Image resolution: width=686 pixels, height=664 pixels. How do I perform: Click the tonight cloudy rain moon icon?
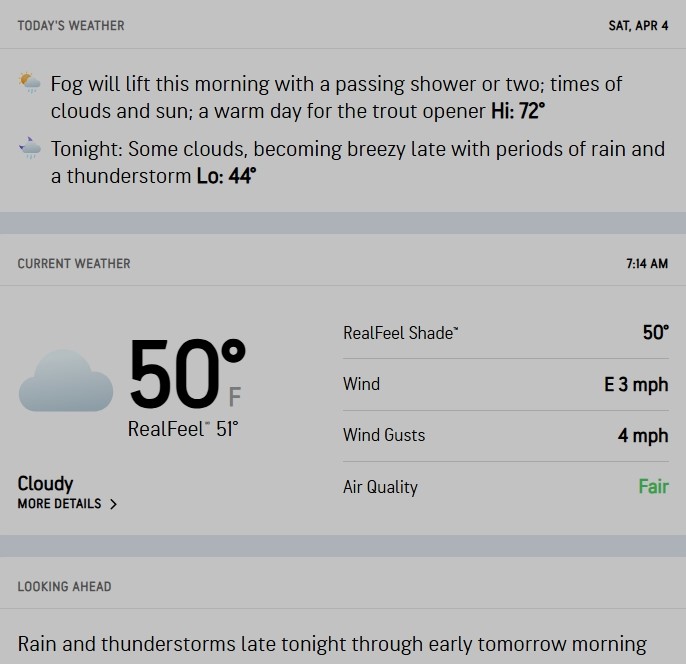click(x=30, y=149)
